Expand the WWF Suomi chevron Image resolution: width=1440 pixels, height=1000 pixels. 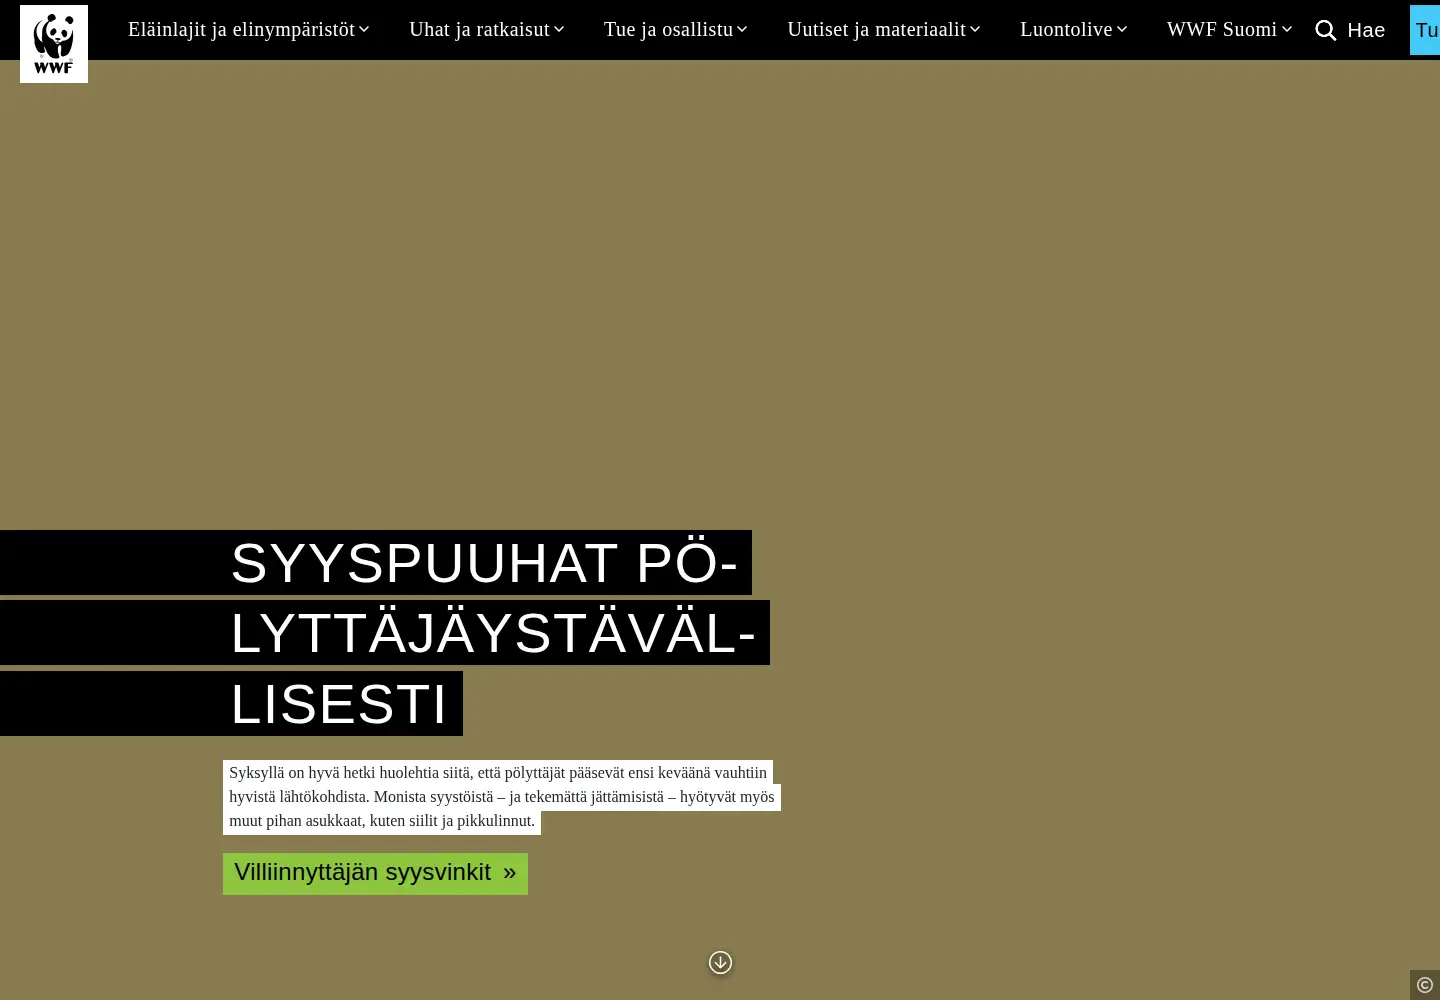pyautogui.click(x=1287, y=30)
